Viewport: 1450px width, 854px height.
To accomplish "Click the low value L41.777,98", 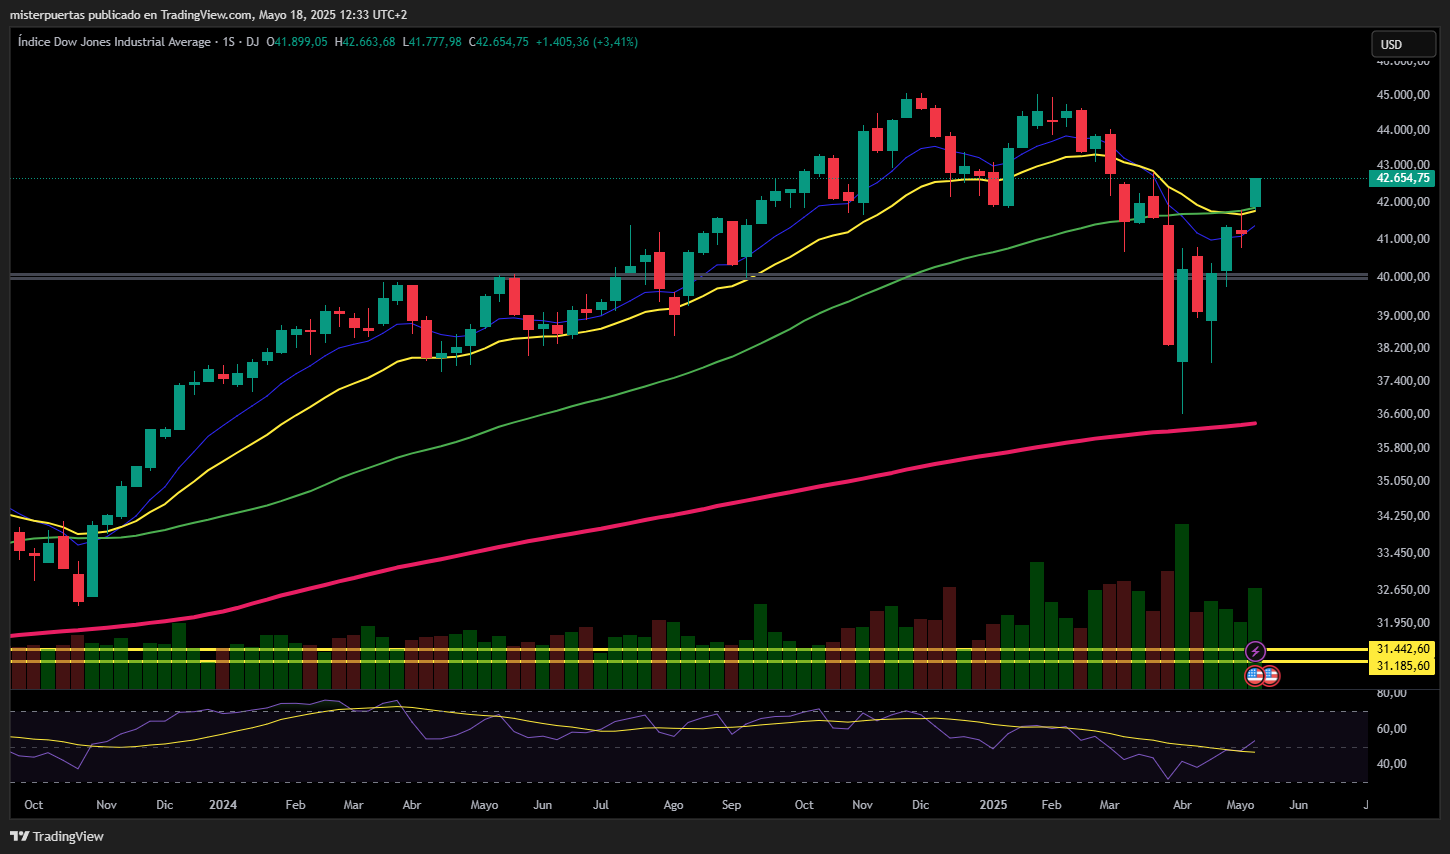I will (433, 42).
